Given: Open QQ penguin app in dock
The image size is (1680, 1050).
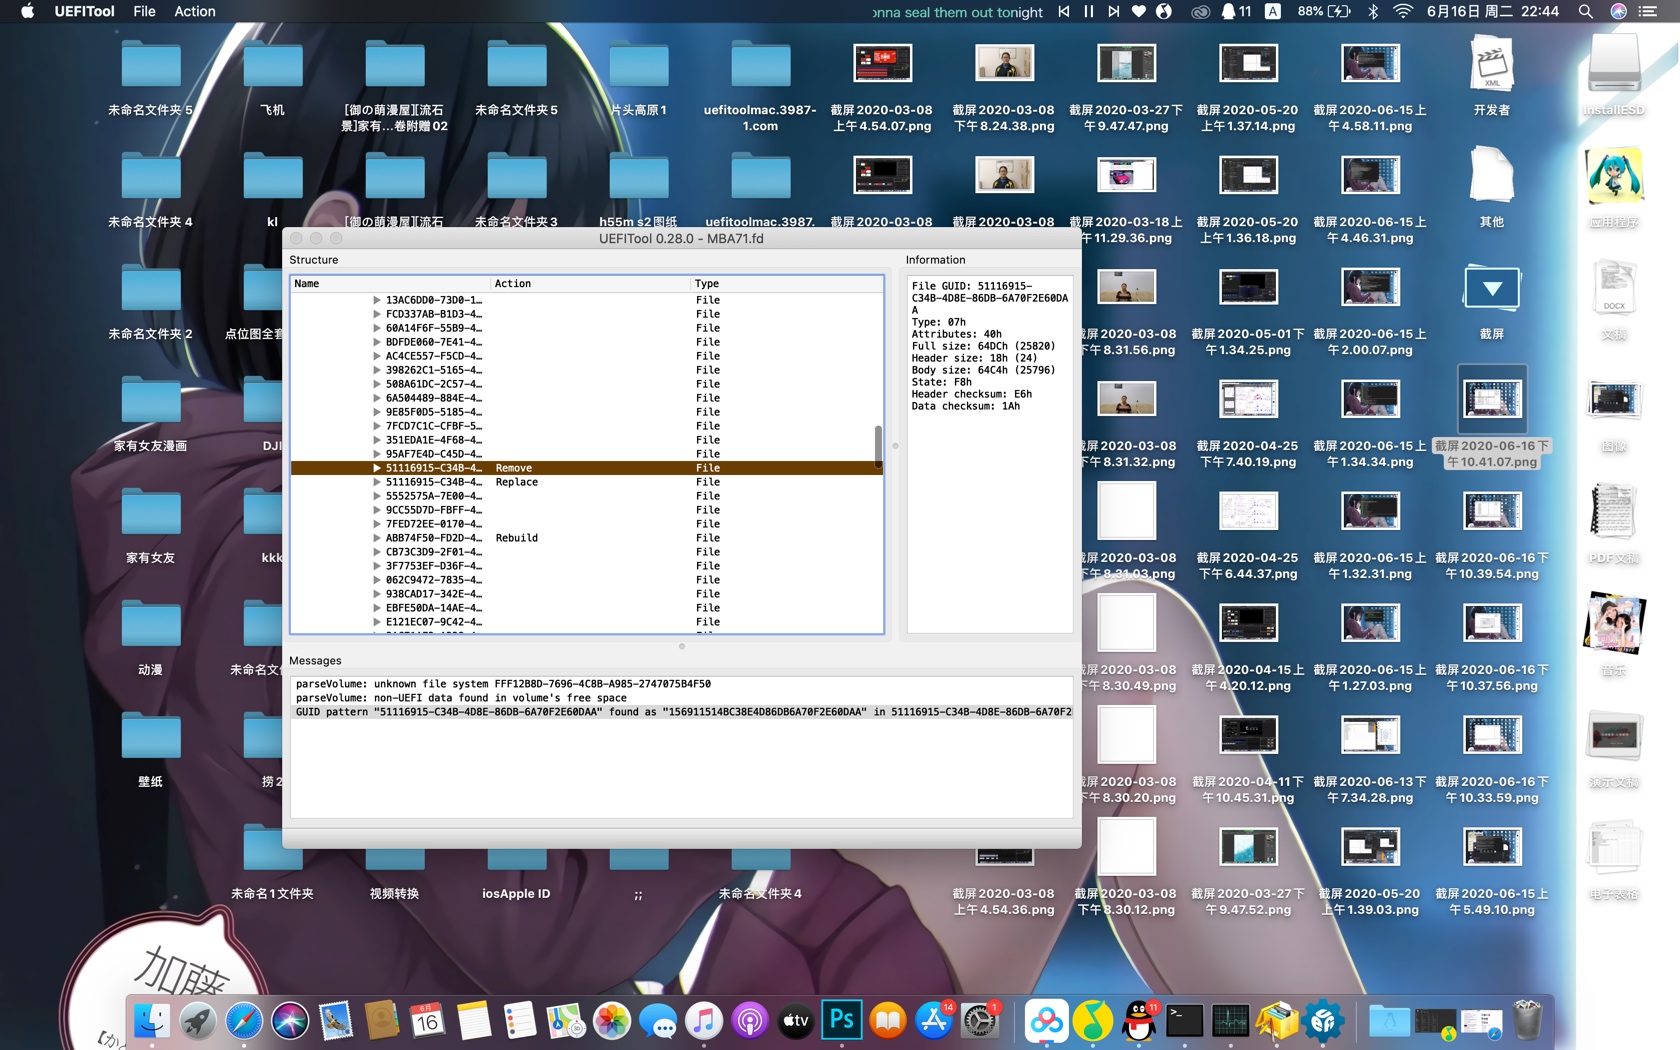Looking at the screenshot, I should (x=1139, y=1021).
